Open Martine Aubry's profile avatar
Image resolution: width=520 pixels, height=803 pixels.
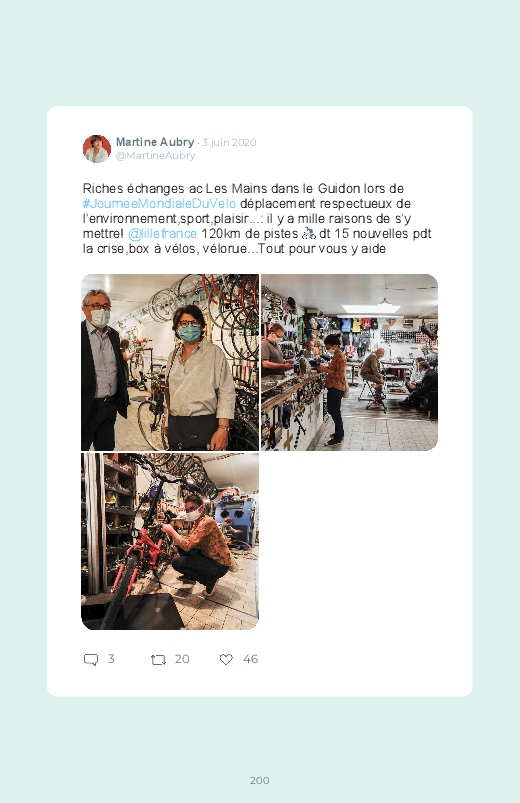click(97, 149)
